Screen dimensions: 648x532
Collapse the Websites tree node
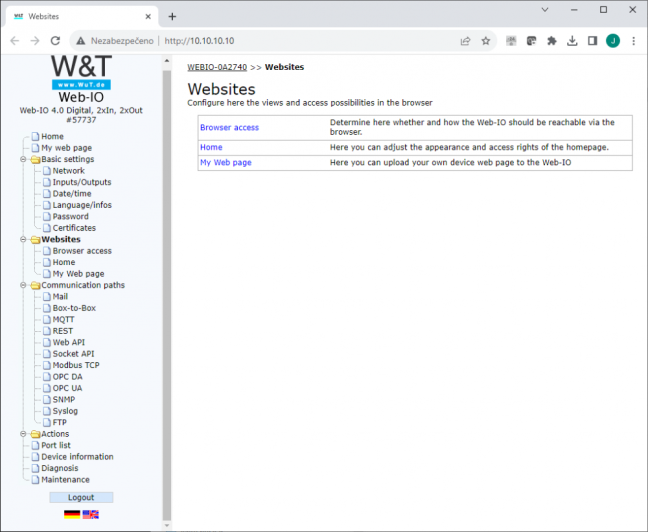pyautogui.click(x=23, y=239)
